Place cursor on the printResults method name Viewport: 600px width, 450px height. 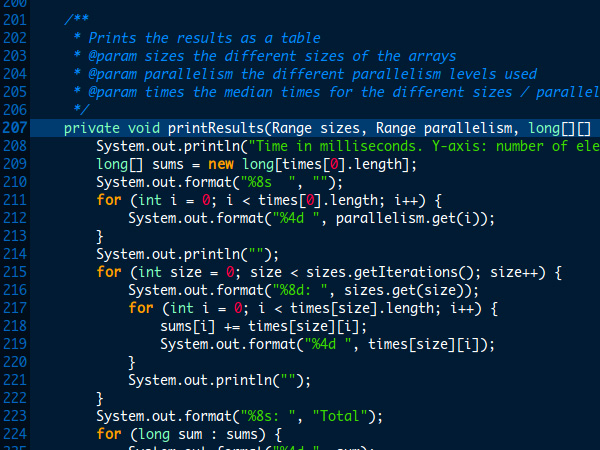216,128
